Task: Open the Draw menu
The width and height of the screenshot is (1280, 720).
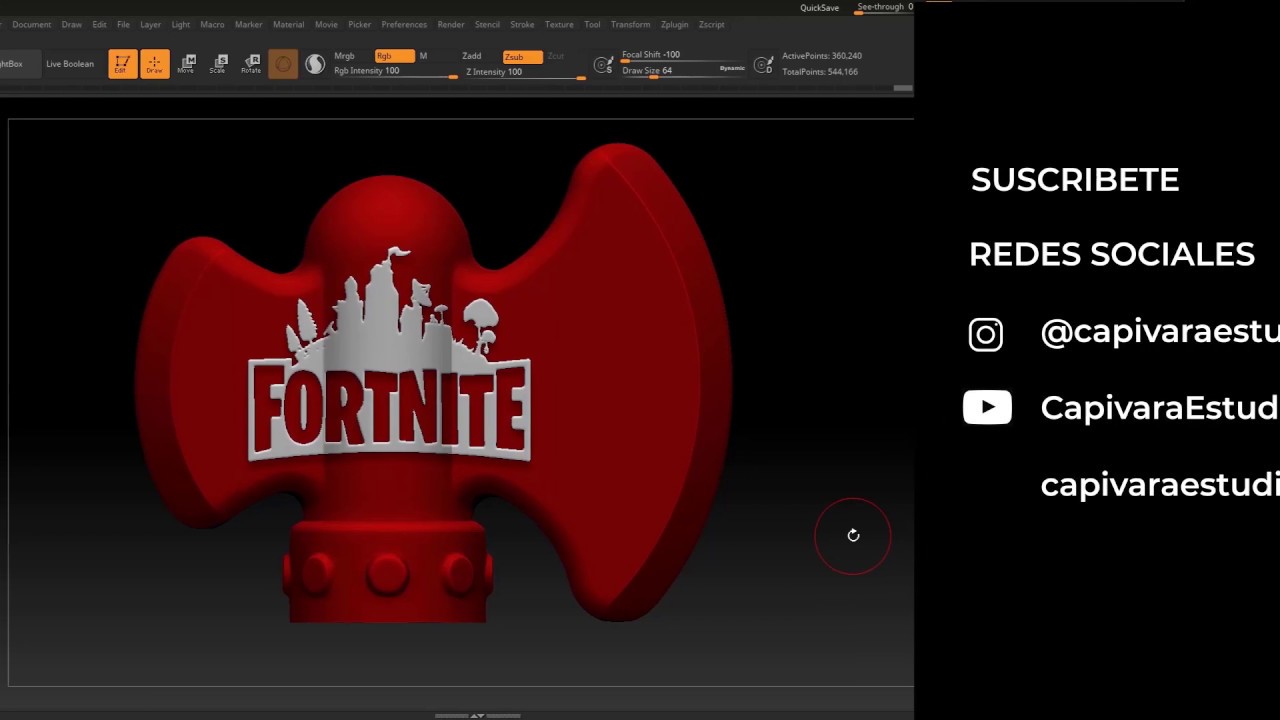Action: click(x=72, y=24)
